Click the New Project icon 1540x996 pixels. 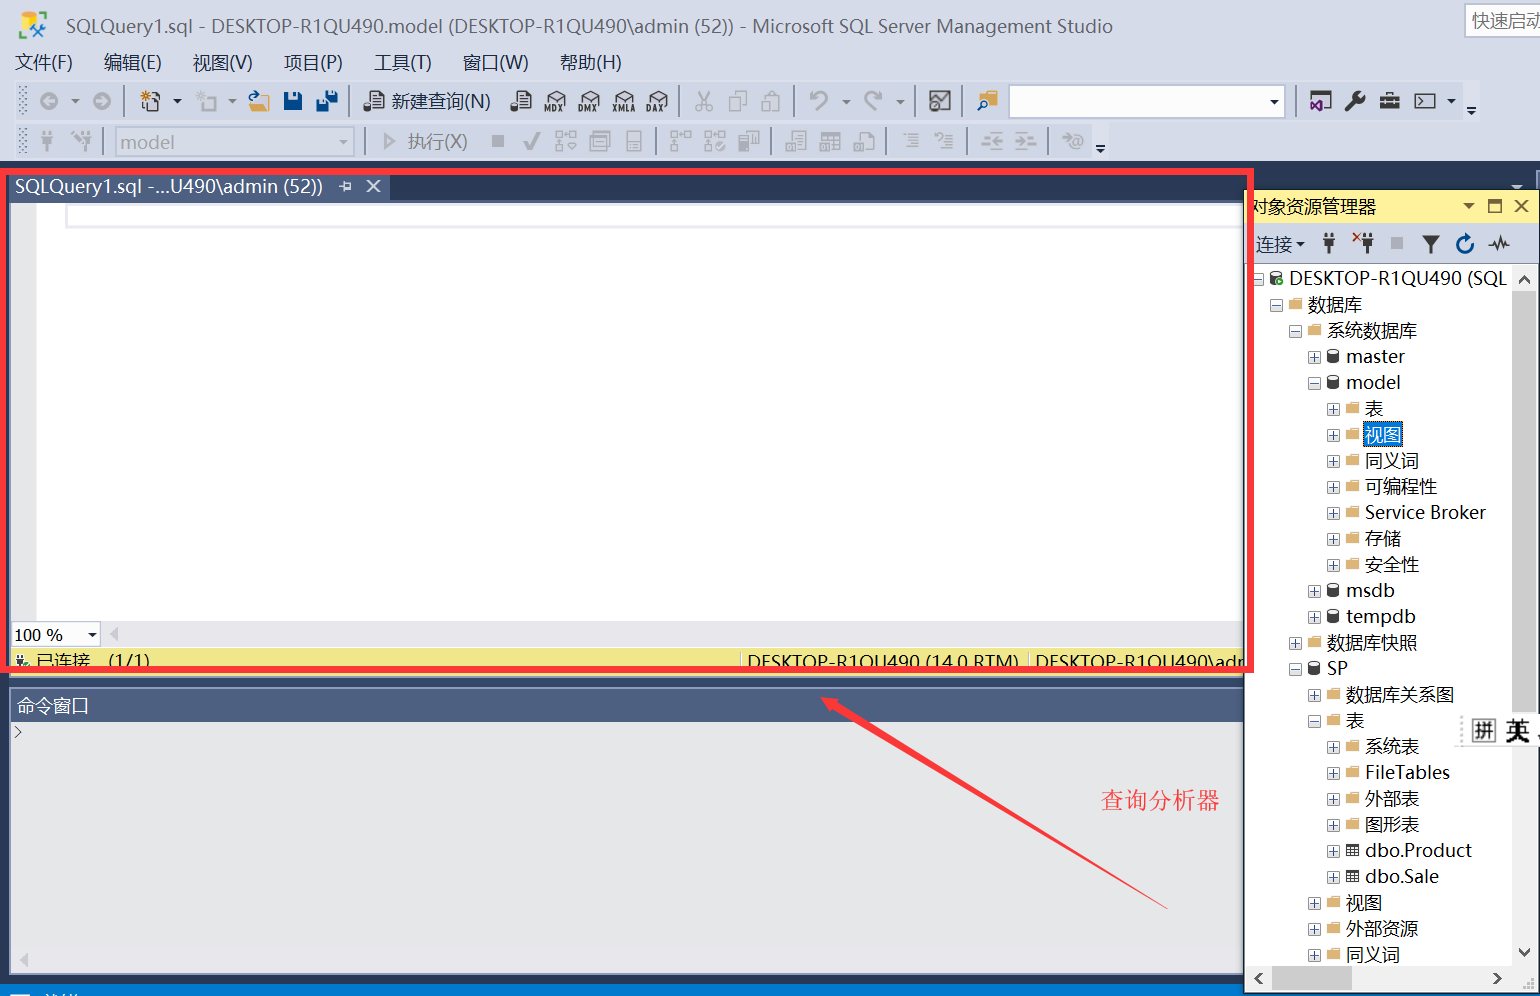pyautogui.click(x=150, y=101)
